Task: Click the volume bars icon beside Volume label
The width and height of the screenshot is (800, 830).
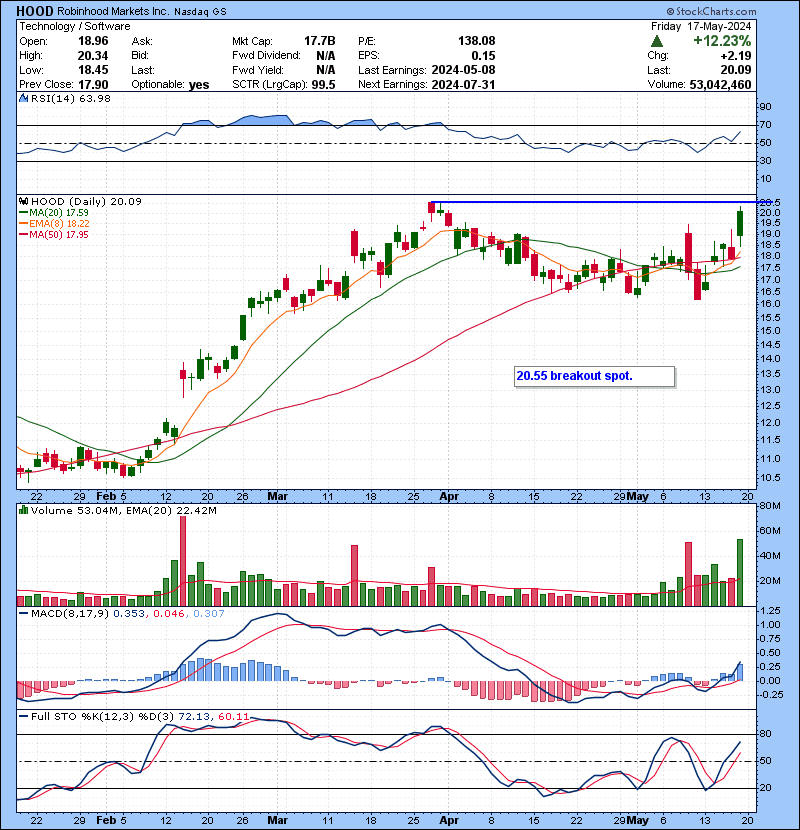Action: click(23, 510)
